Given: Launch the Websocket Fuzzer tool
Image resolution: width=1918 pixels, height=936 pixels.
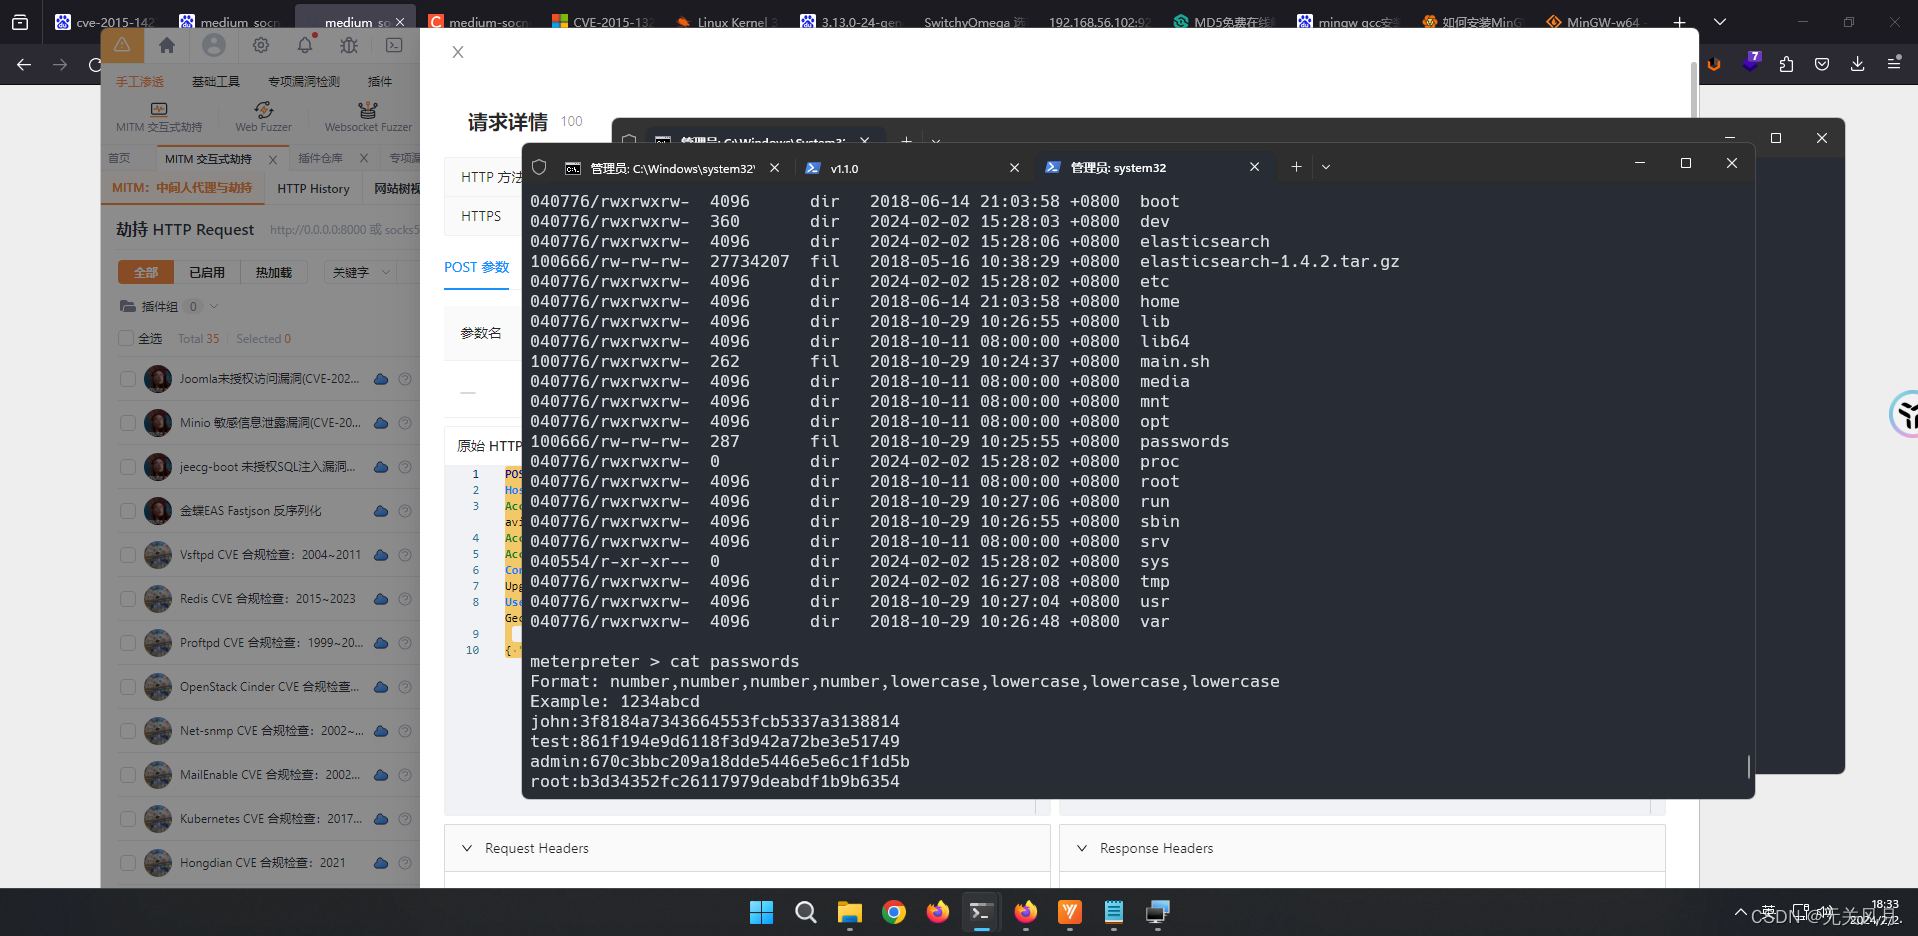Looking at the screenshot, I should (368, 117).
